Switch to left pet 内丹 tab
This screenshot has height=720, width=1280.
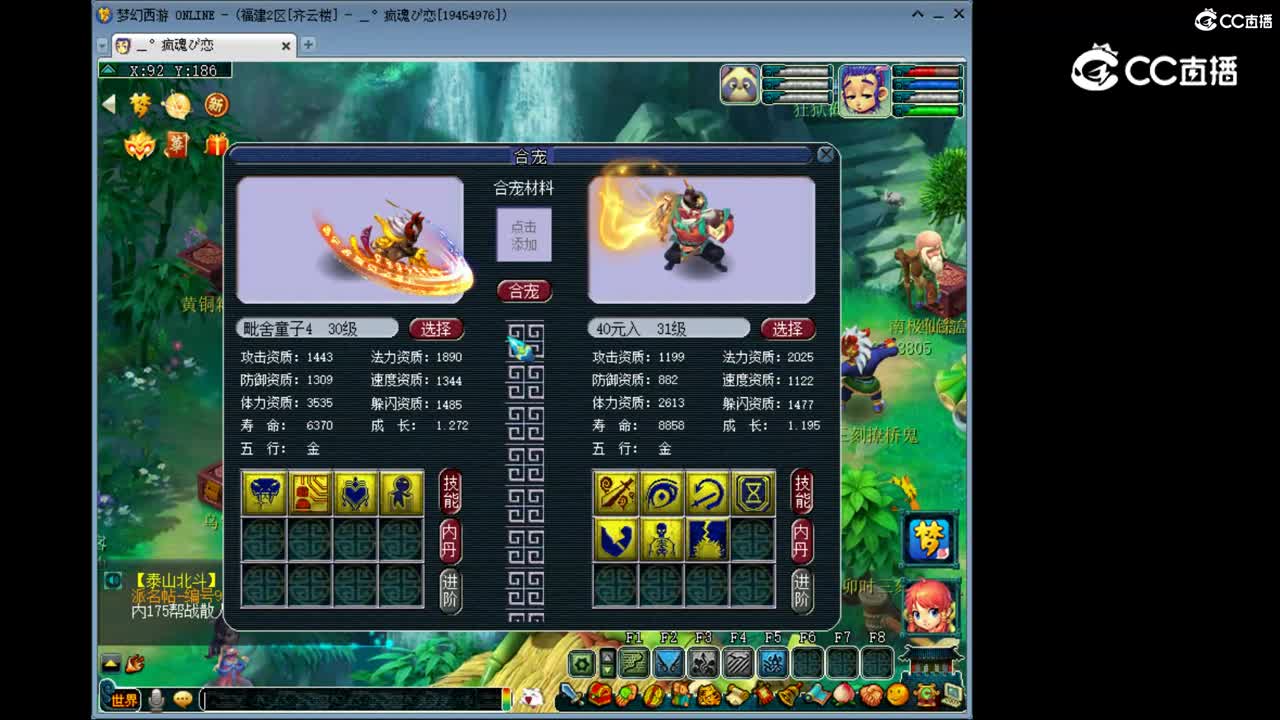pos(450,541)
